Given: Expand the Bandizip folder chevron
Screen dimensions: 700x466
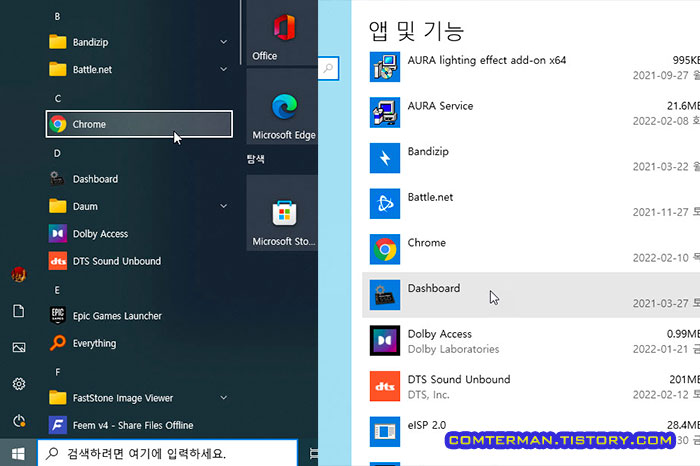Looking at the screenshot, I should coord(224,42).
